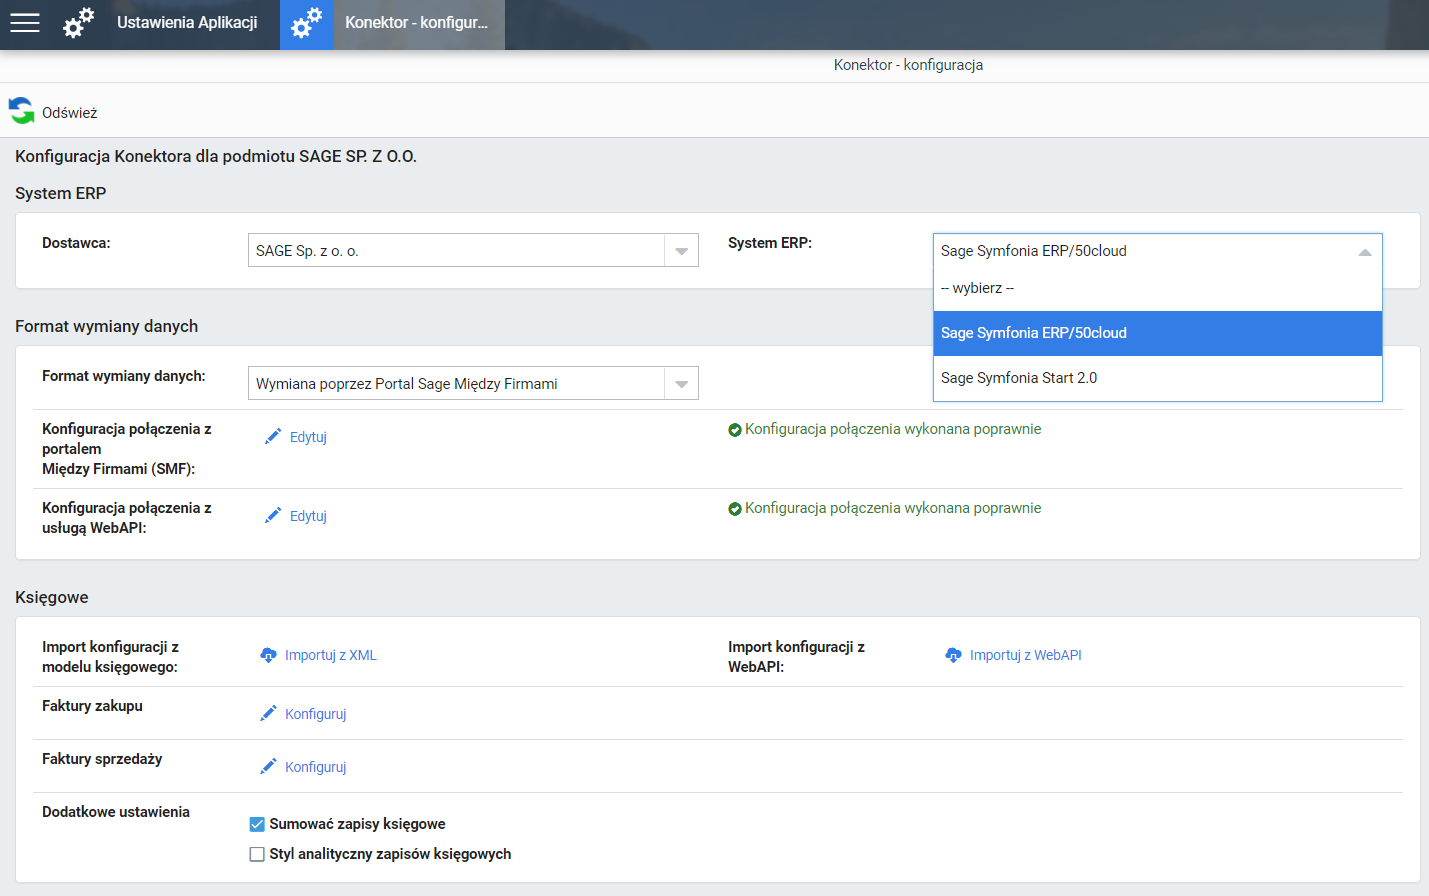Click the bold 'System ERP:' field label
Image resolution: width=1429 pixels, height=896 pixels.
point(770,243)
